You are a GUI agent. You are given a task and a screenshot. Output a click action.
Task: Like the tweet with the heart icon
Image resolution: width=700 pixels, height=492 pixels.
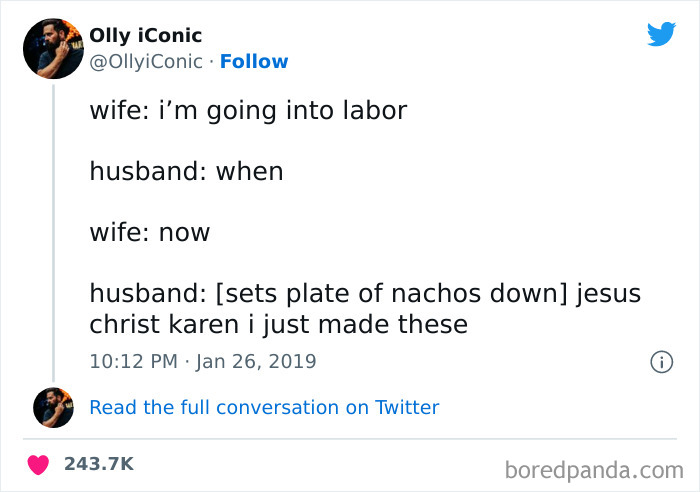point(39,464)
